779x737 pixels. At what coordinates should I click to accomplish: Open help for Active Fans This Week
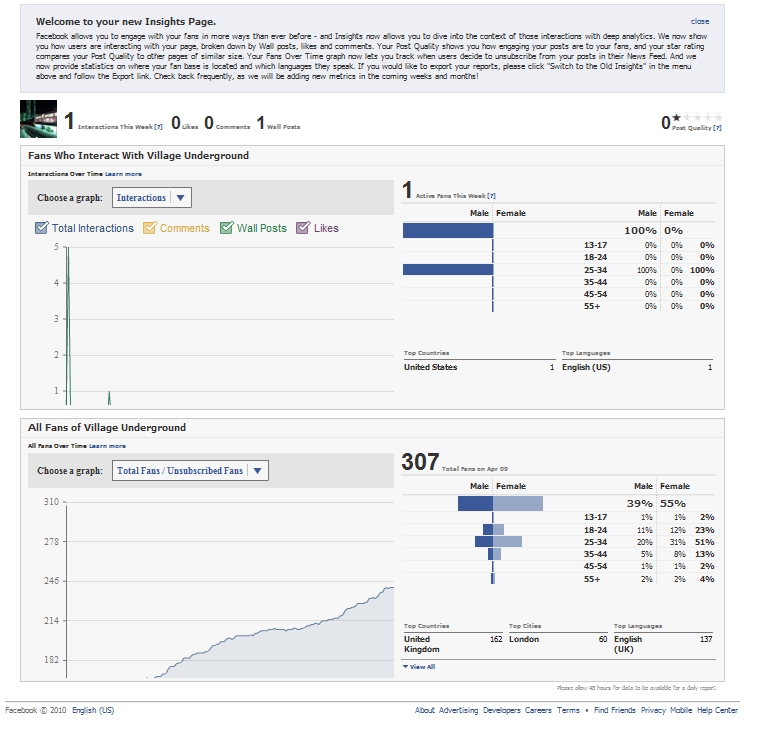click(491, 196)
